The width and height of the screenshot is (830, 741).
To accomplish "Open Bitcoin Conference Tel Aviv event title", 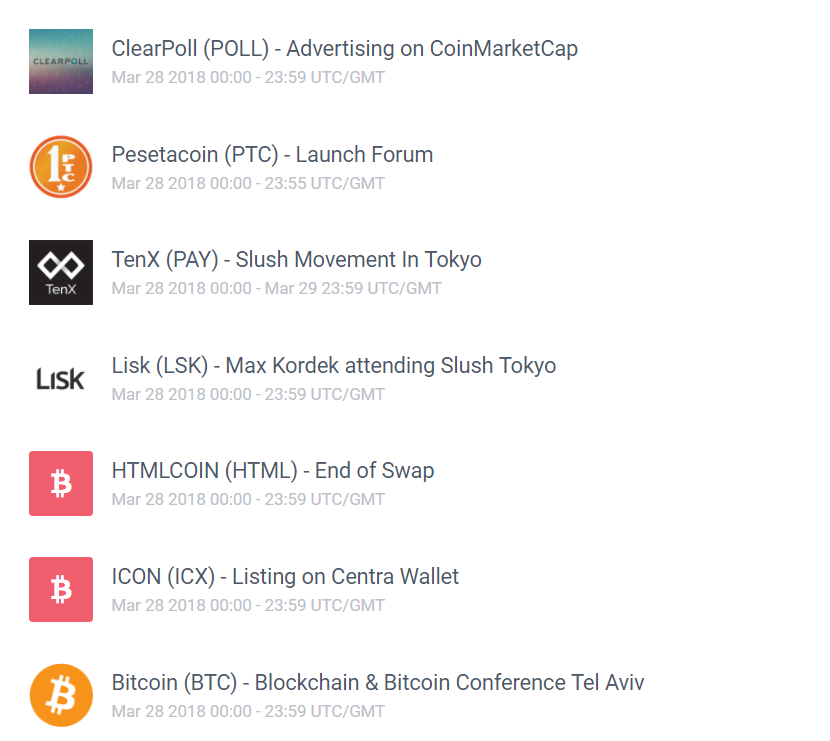I will 377,682.
